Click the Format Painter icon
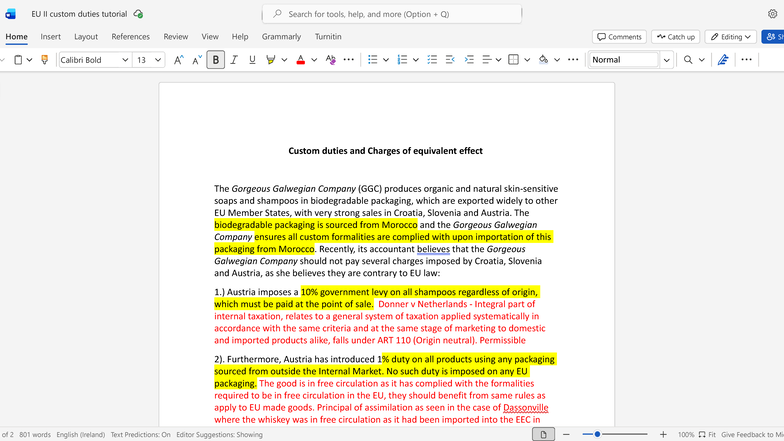 [44, 60]
